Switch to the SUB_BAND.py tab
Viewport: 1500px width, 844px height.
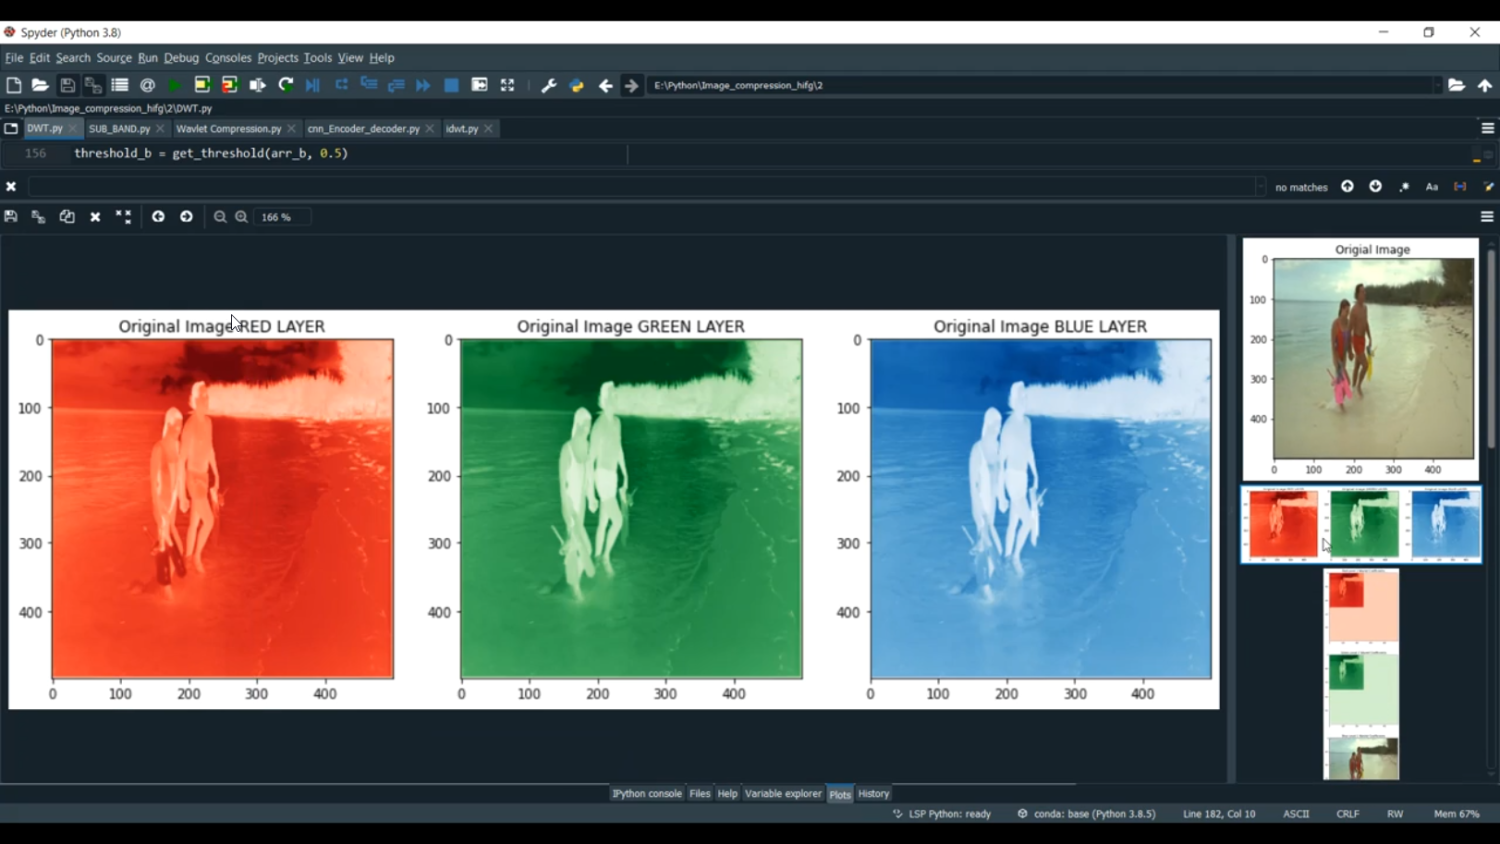[x=119, y=129]
